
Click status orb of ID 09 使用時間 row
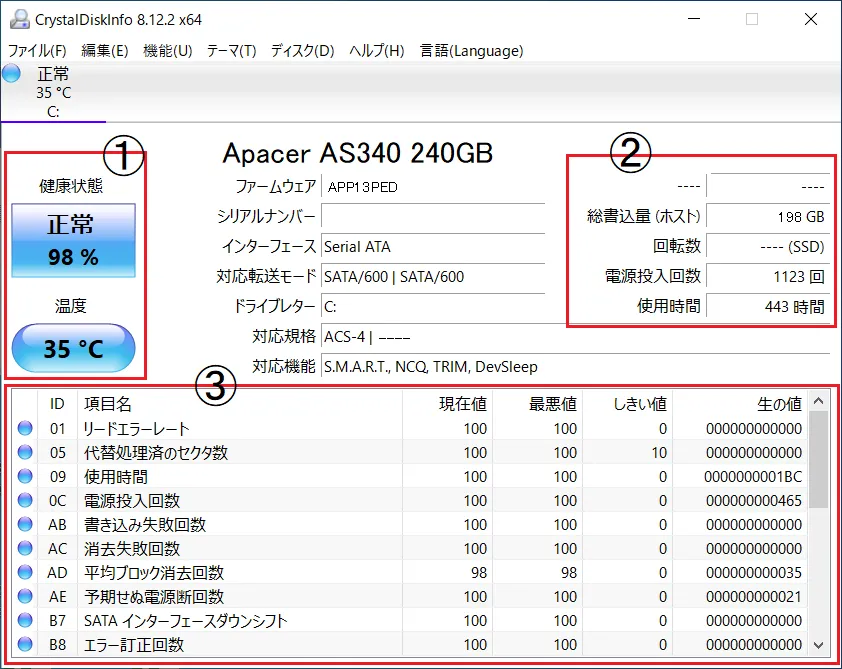(25, 476)
